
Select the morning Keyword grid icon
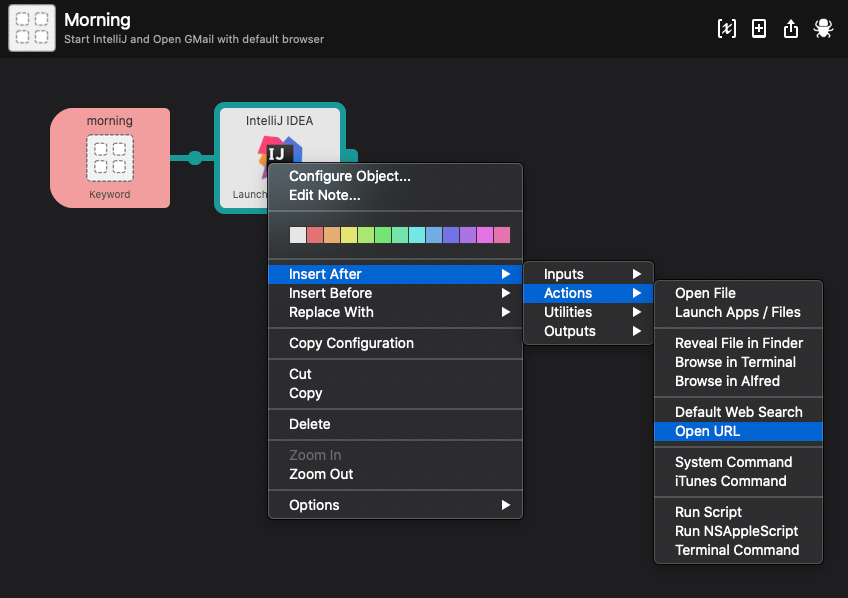109,158
